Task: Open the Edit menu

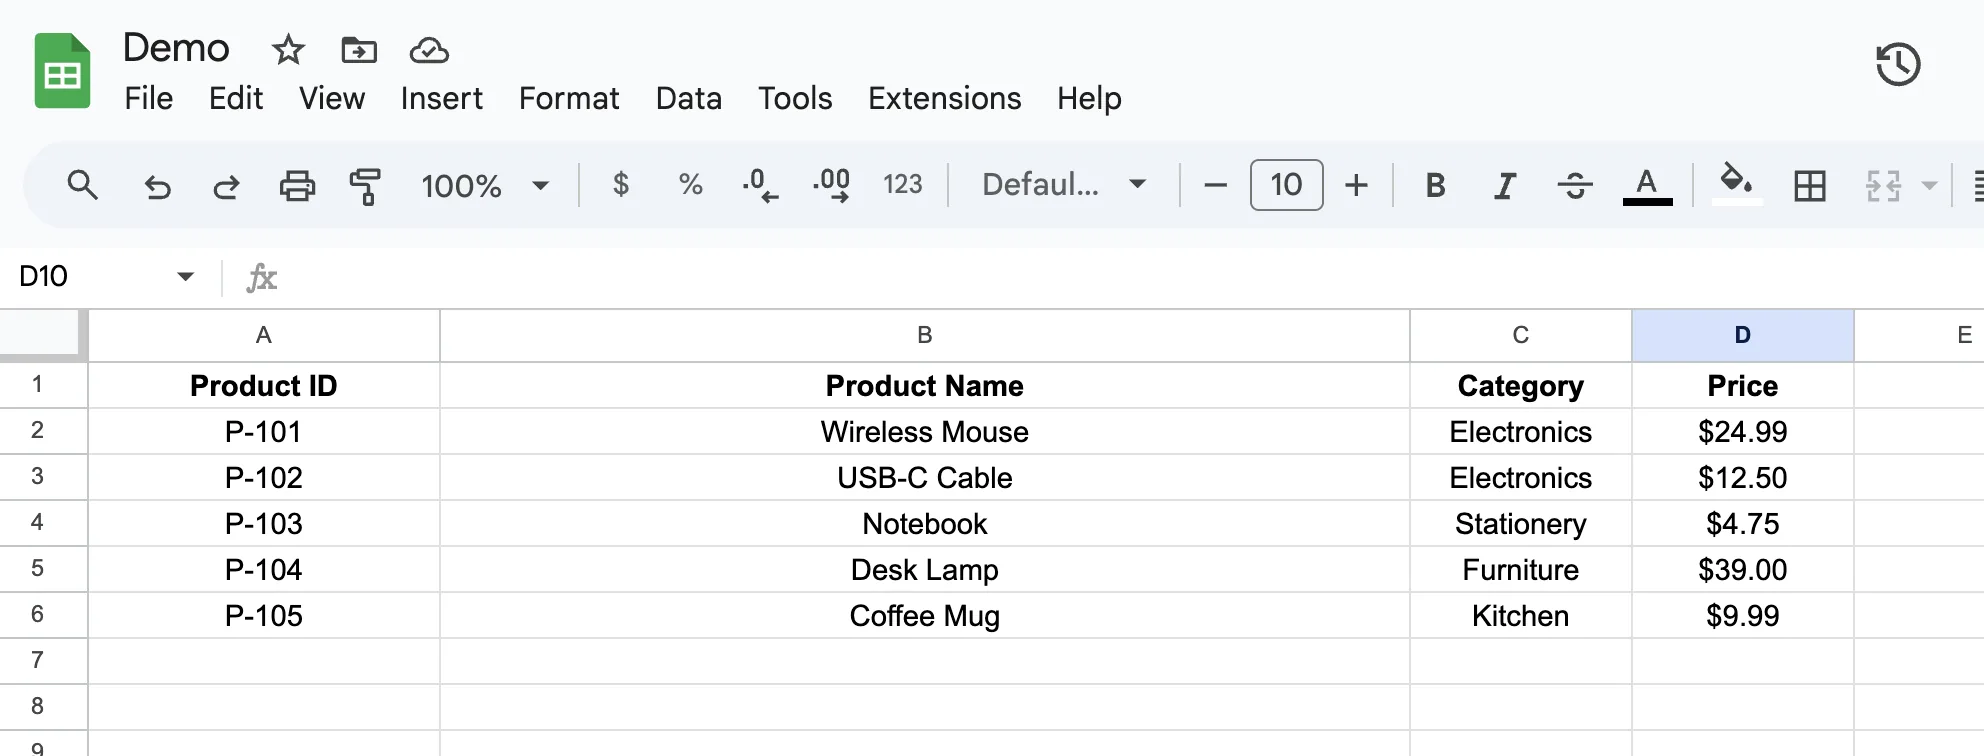Action: point(236,98)
